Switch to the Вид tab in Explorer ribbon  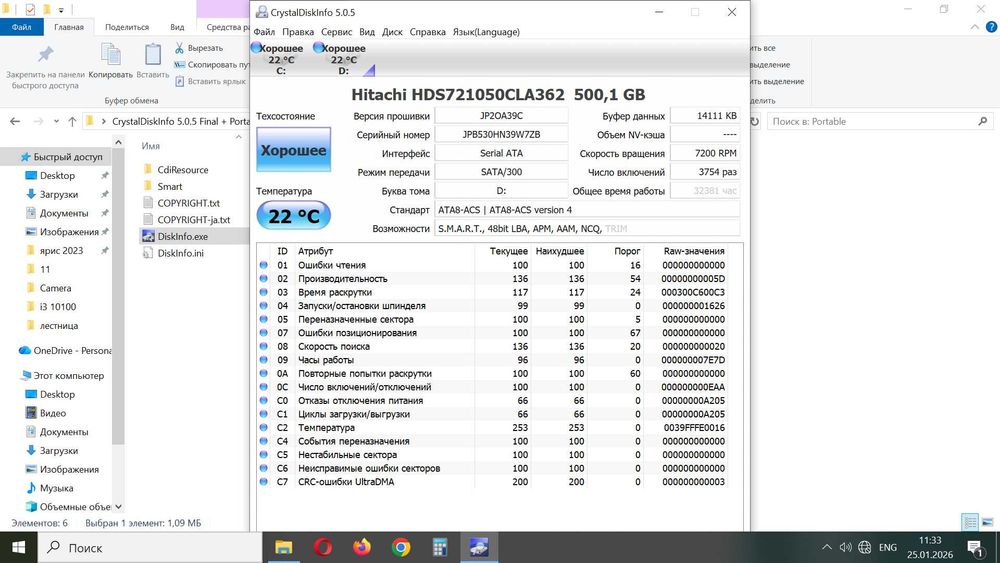click(x=177, y=27)
